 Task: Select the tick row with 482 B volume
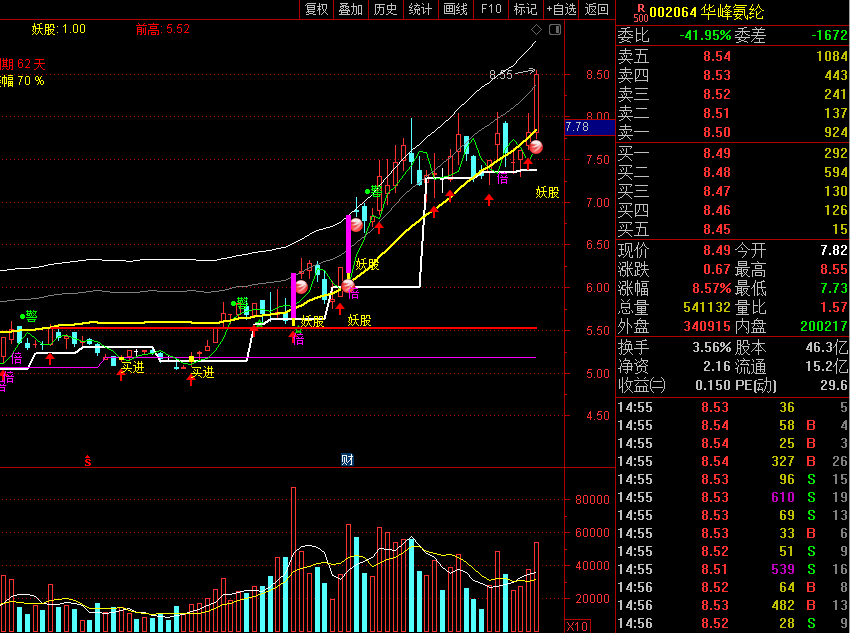click(733, 605)
